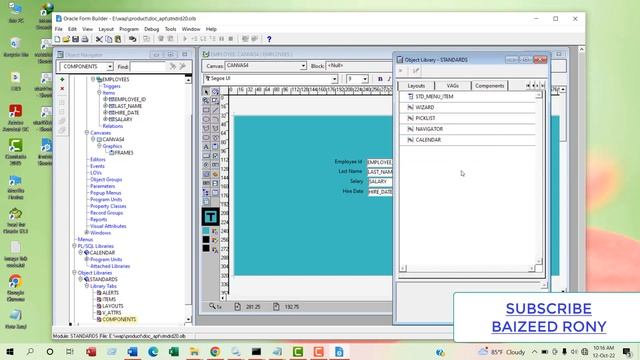Open Excel from the taskbar
640x360 pixels.
click(x=173, y=351)
